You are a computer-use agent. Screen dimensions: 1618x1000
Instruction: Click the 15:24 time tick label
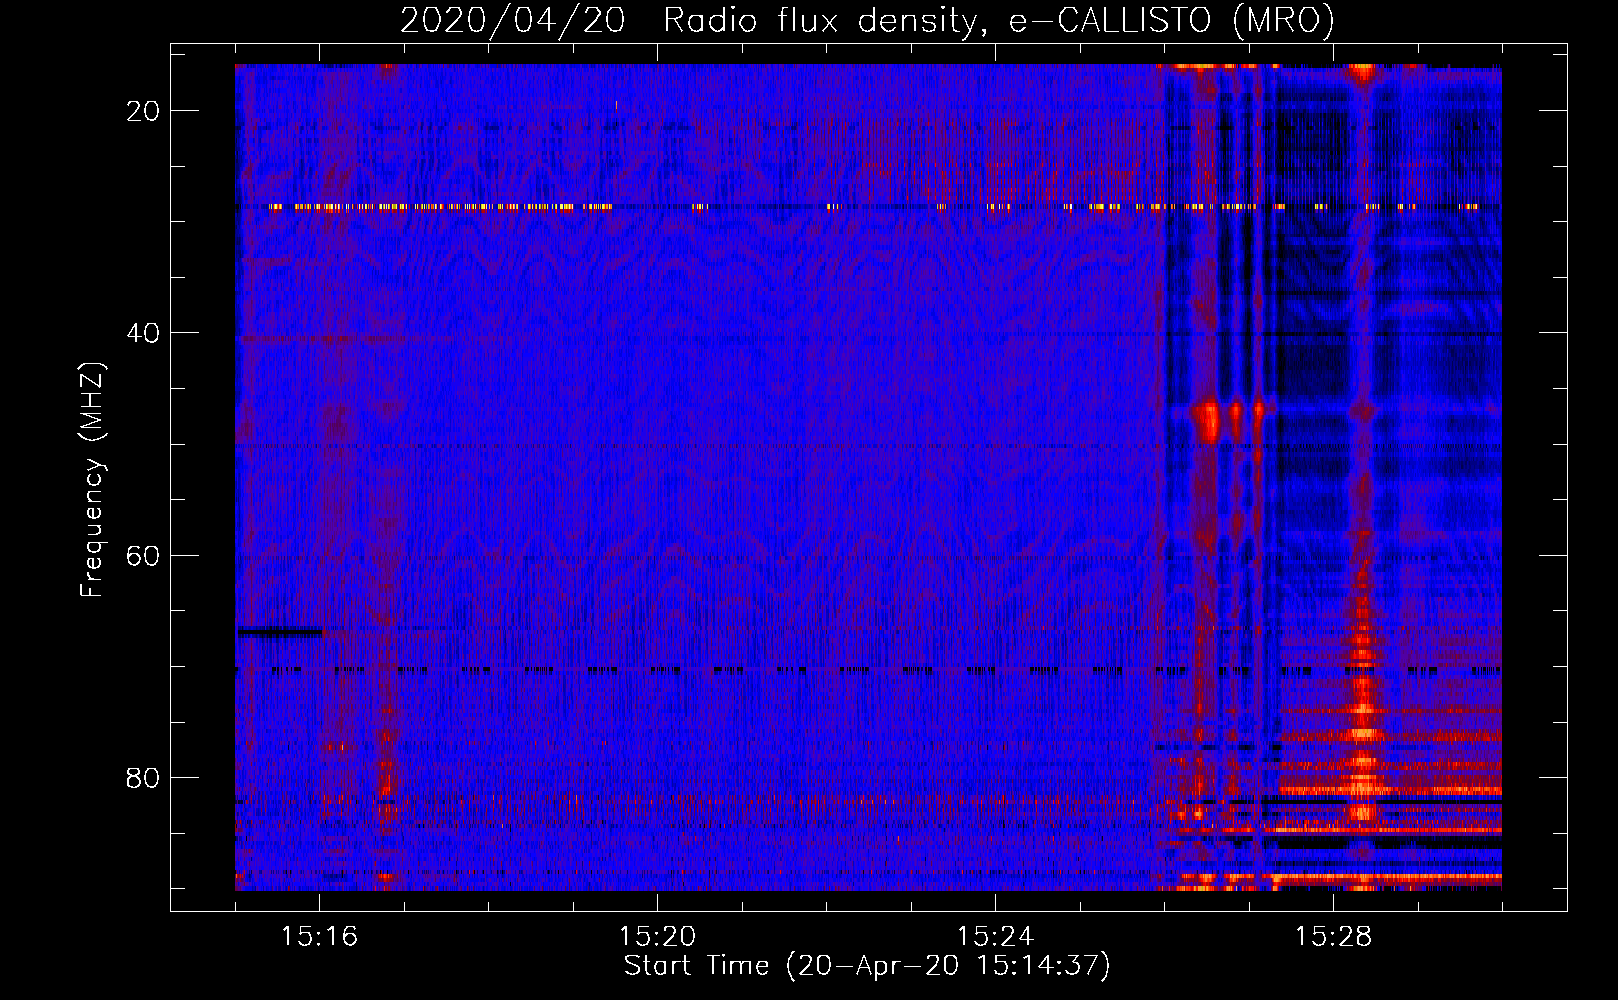click(x=995, y=937)
